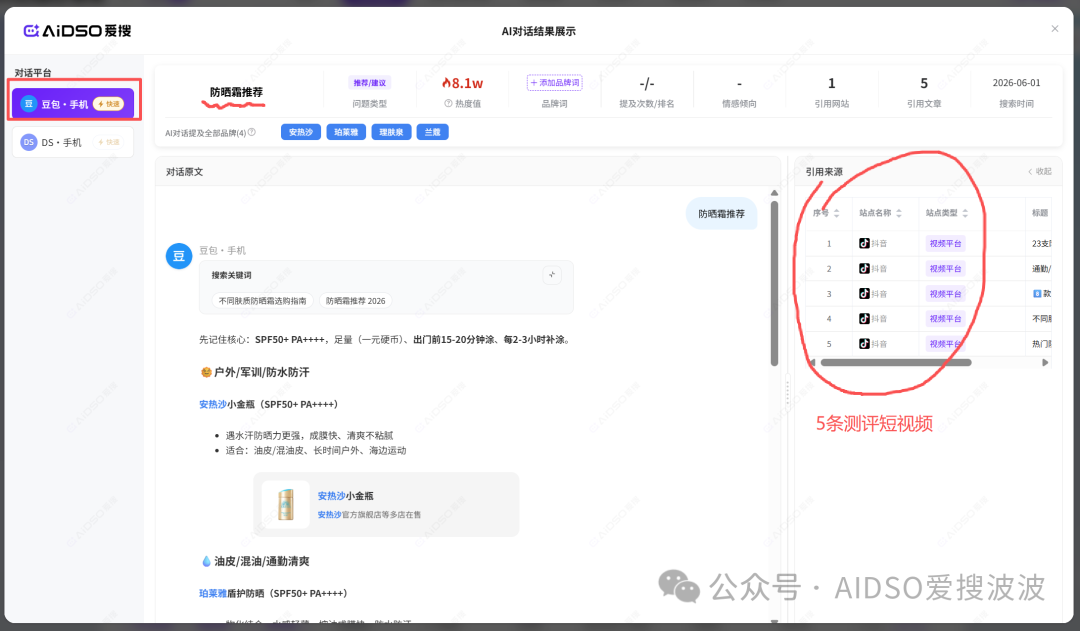The height and width of the screenshot is (631, 1080).
Task: Click the 防晒霜推荐 query bubble
Action: (721, 214)
